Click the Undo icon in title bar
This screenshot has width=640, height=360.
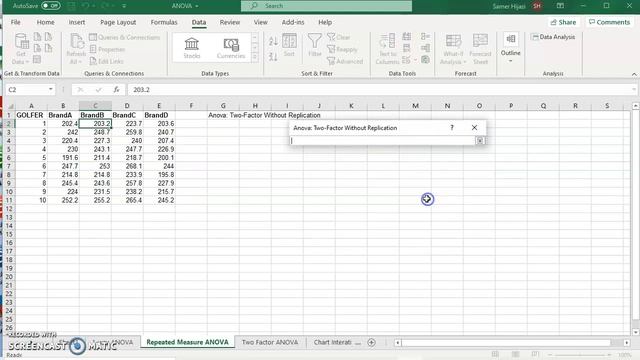[x=85, y=6]
